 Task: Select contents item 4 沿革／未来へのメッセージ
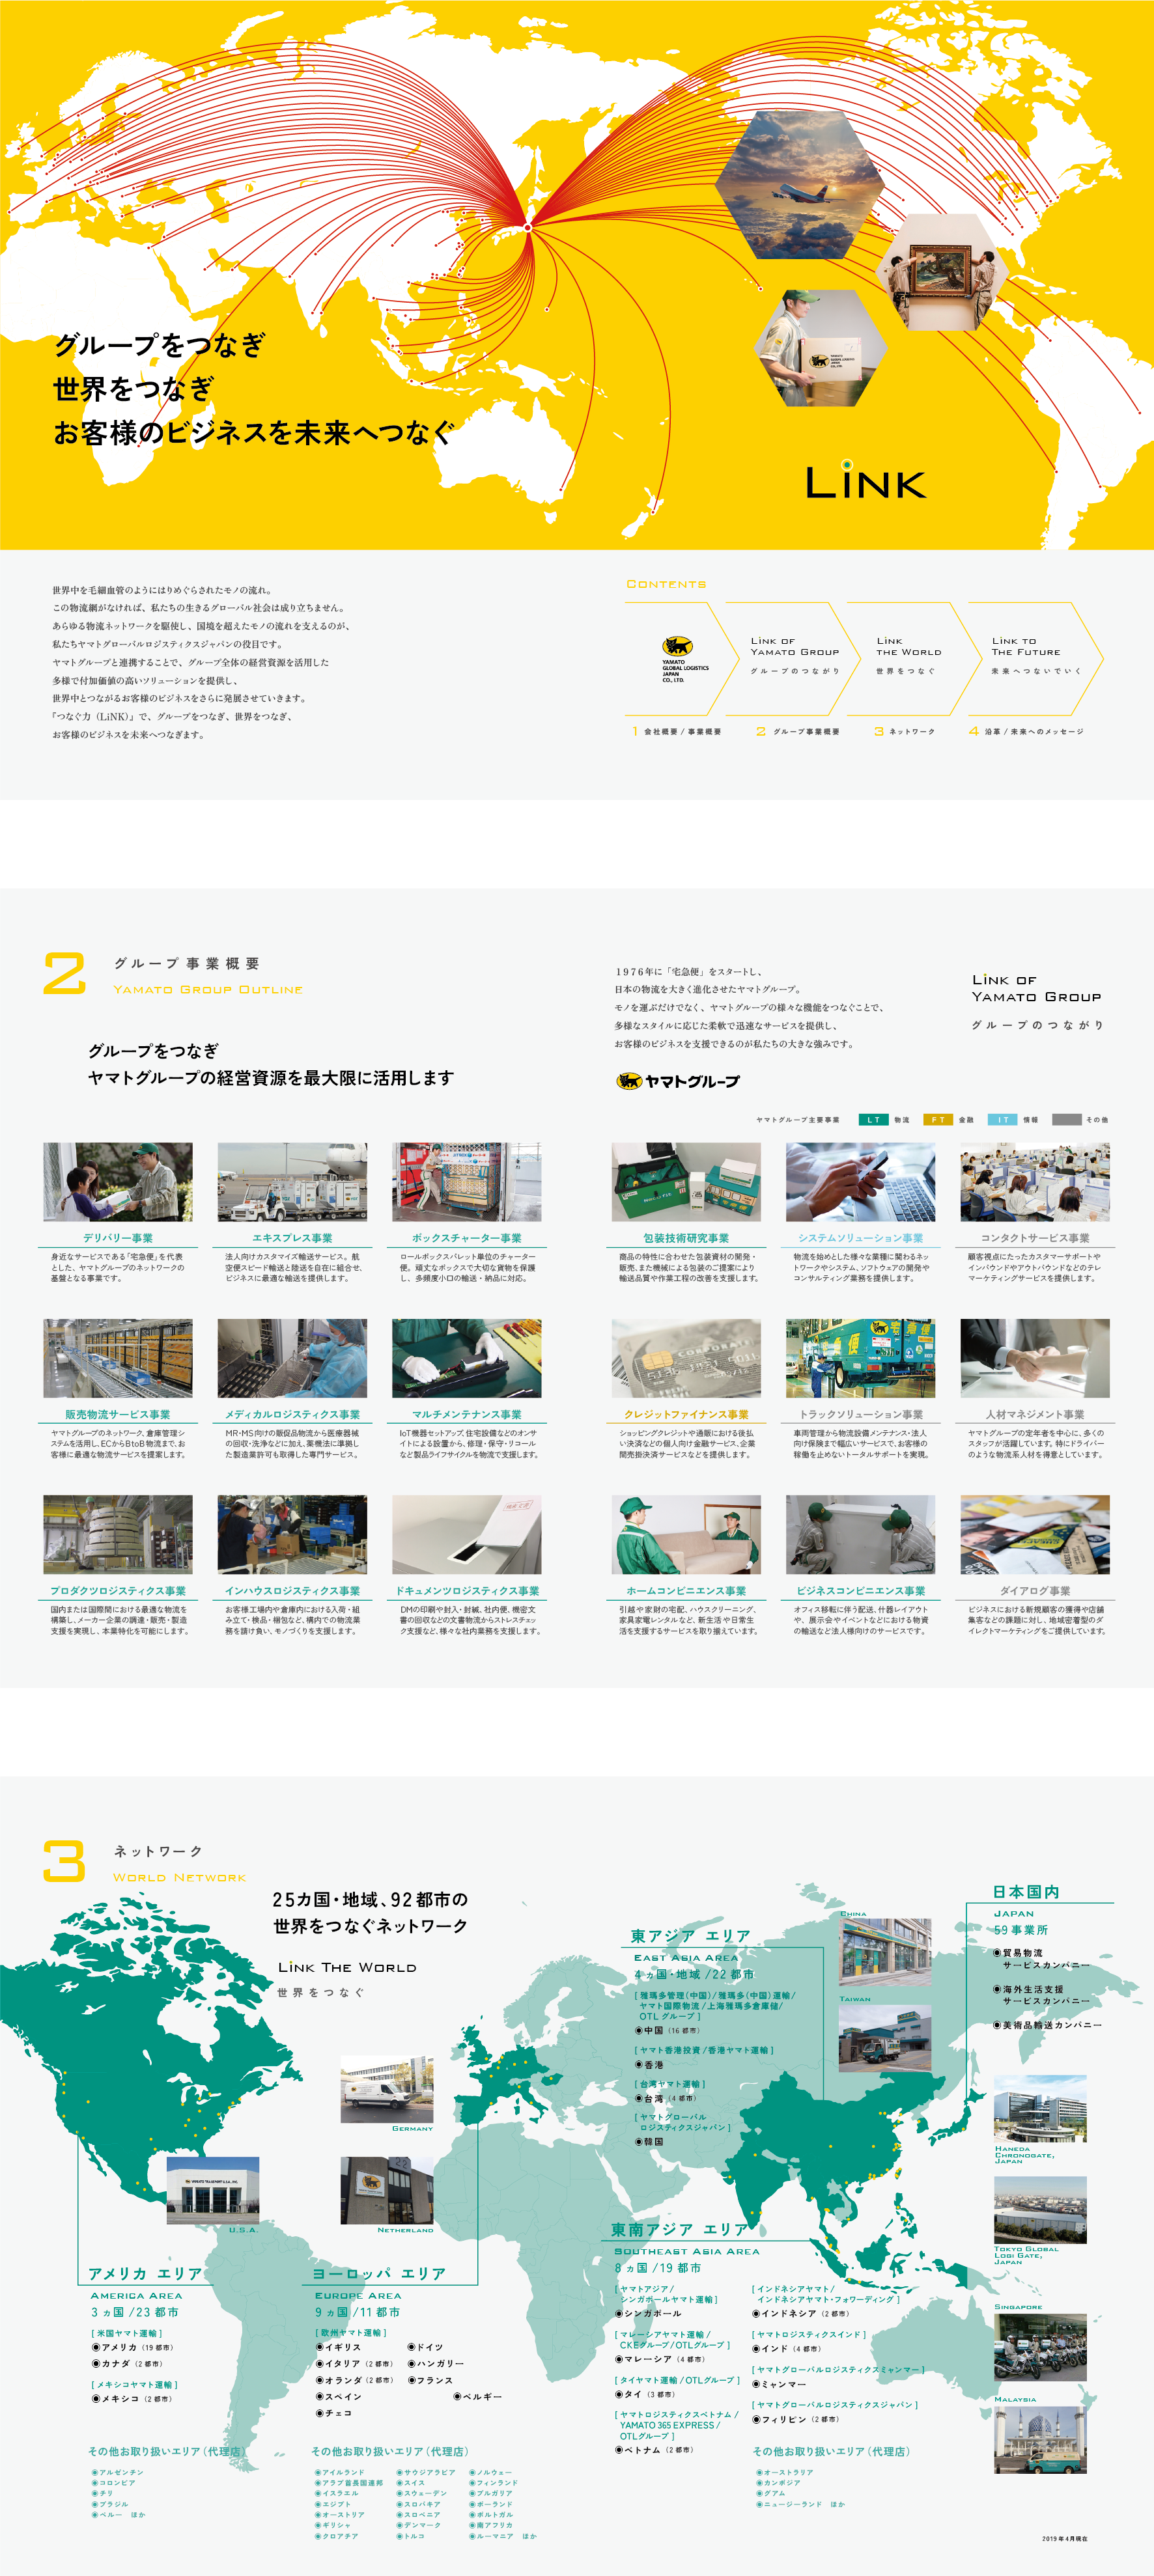pos(1026,731)
